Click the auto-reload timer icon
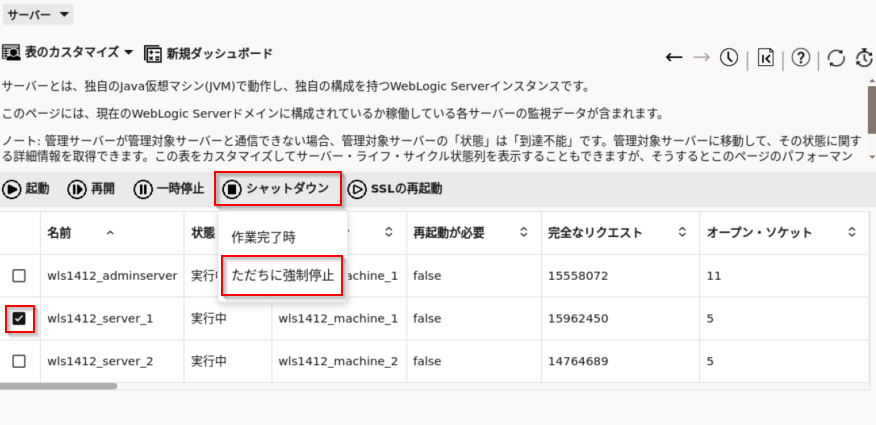This screenshot has height=425, width=876. coord(865,59)
